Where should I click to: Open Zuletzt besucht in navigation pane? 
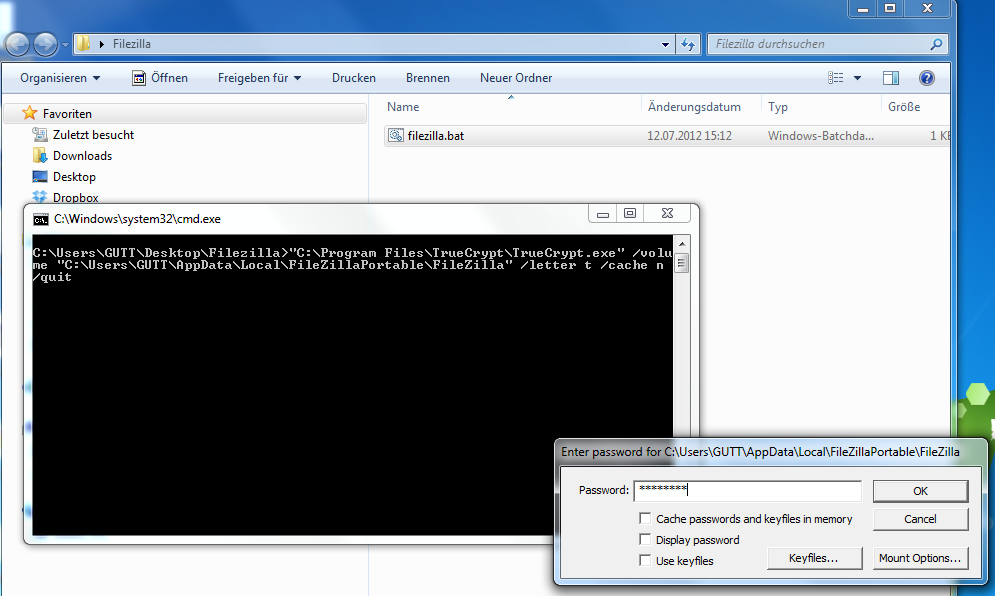[x=93, y=135]
